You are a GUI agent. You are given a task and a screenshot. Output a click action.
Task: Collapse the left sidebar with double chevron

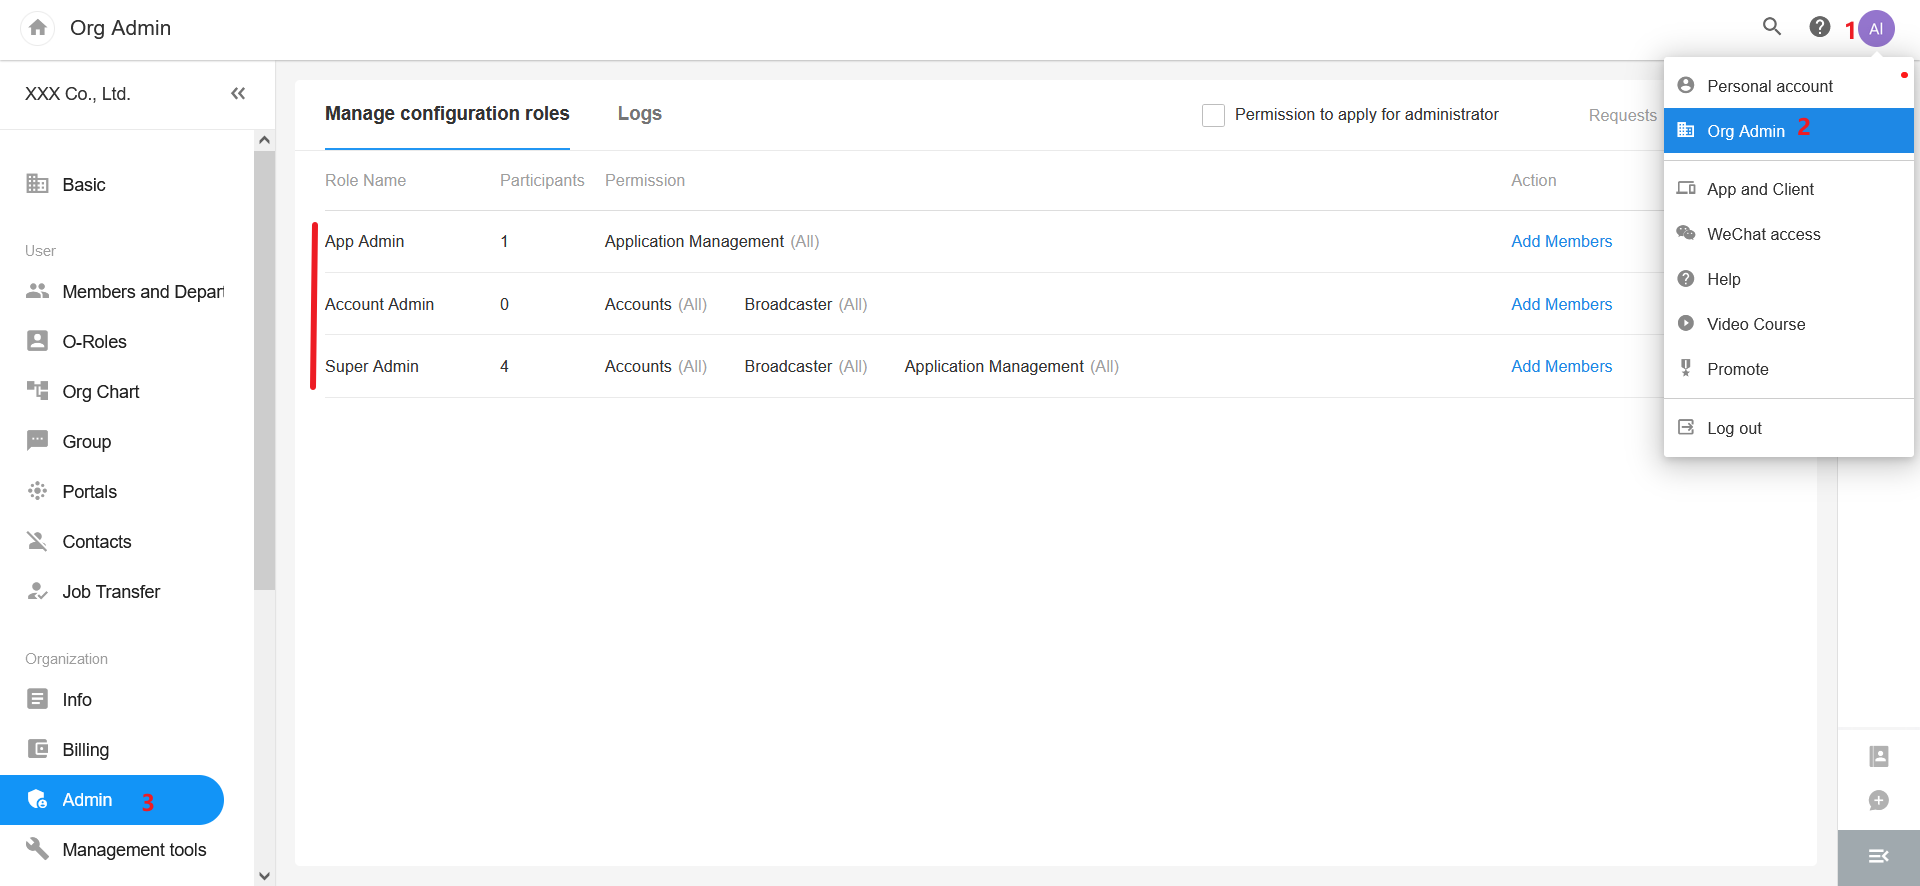(238, 93)
